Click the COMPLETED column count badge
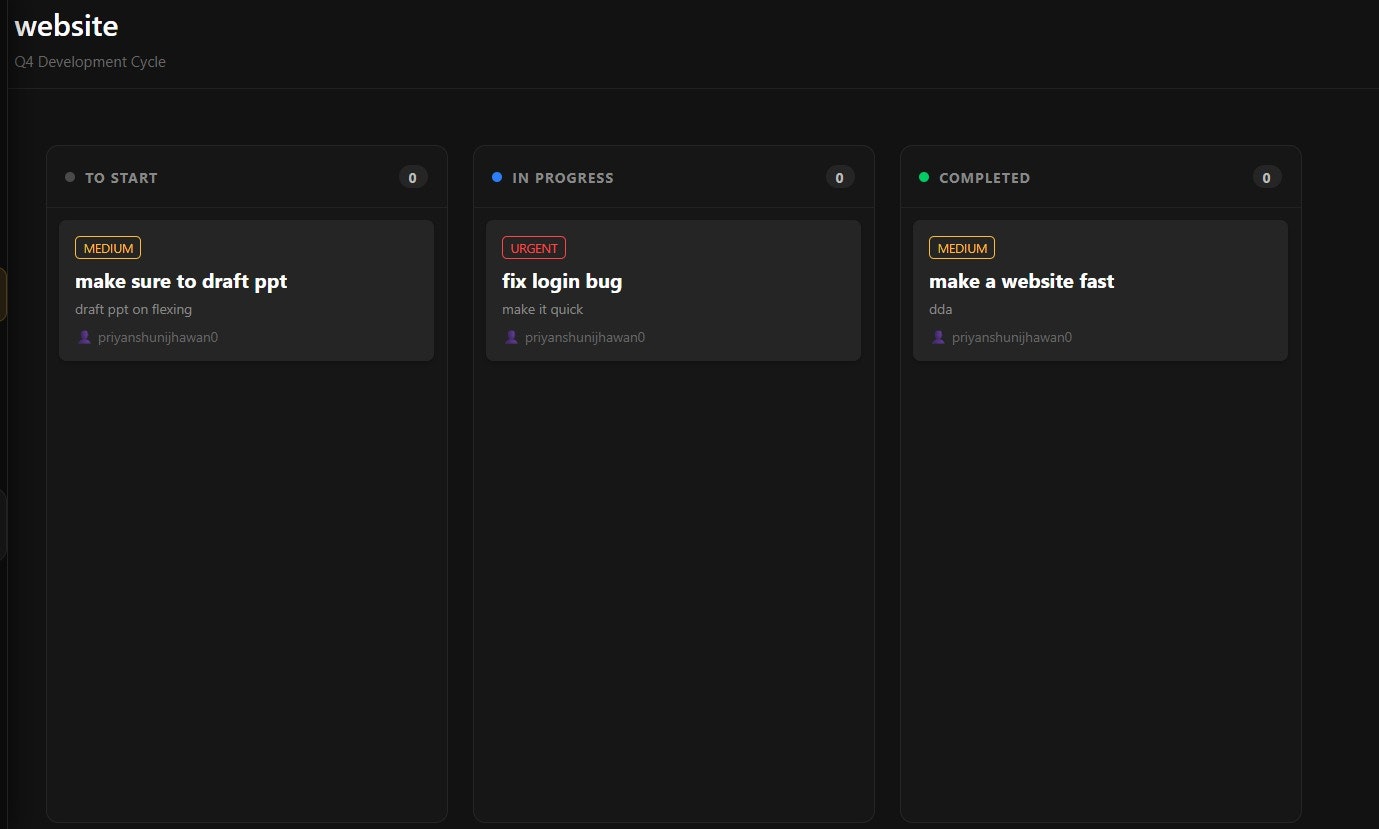The image size is (1379, 829). tap(1267, 178)
